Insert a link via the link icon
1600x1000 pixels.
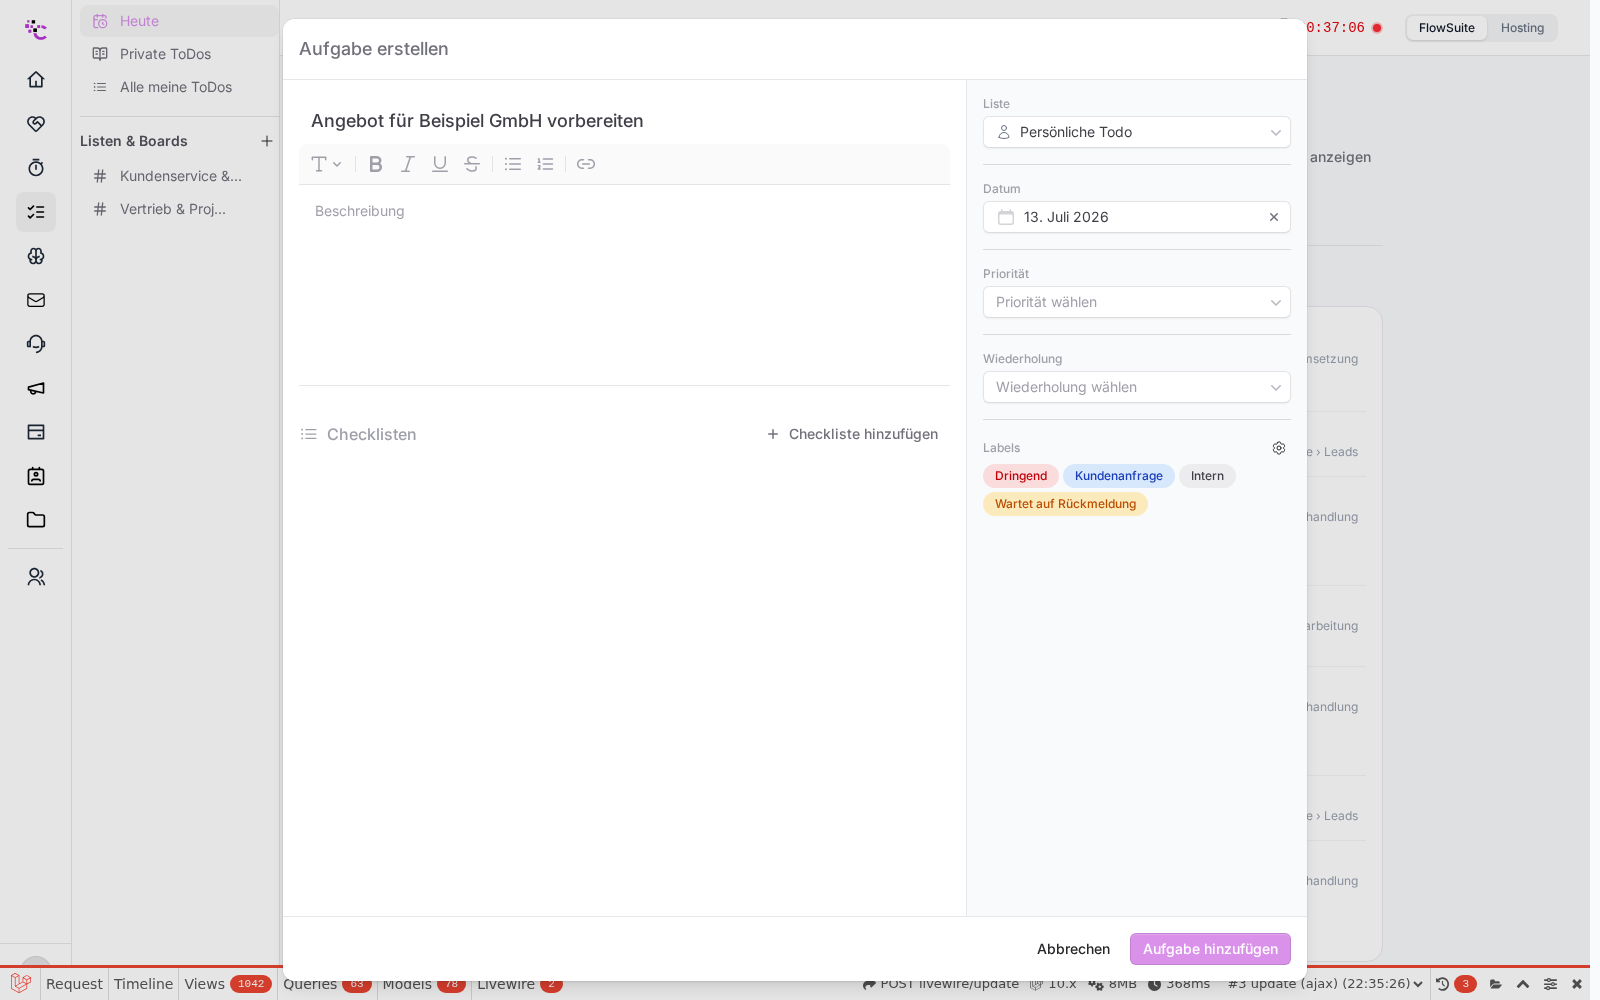(586, 164)
